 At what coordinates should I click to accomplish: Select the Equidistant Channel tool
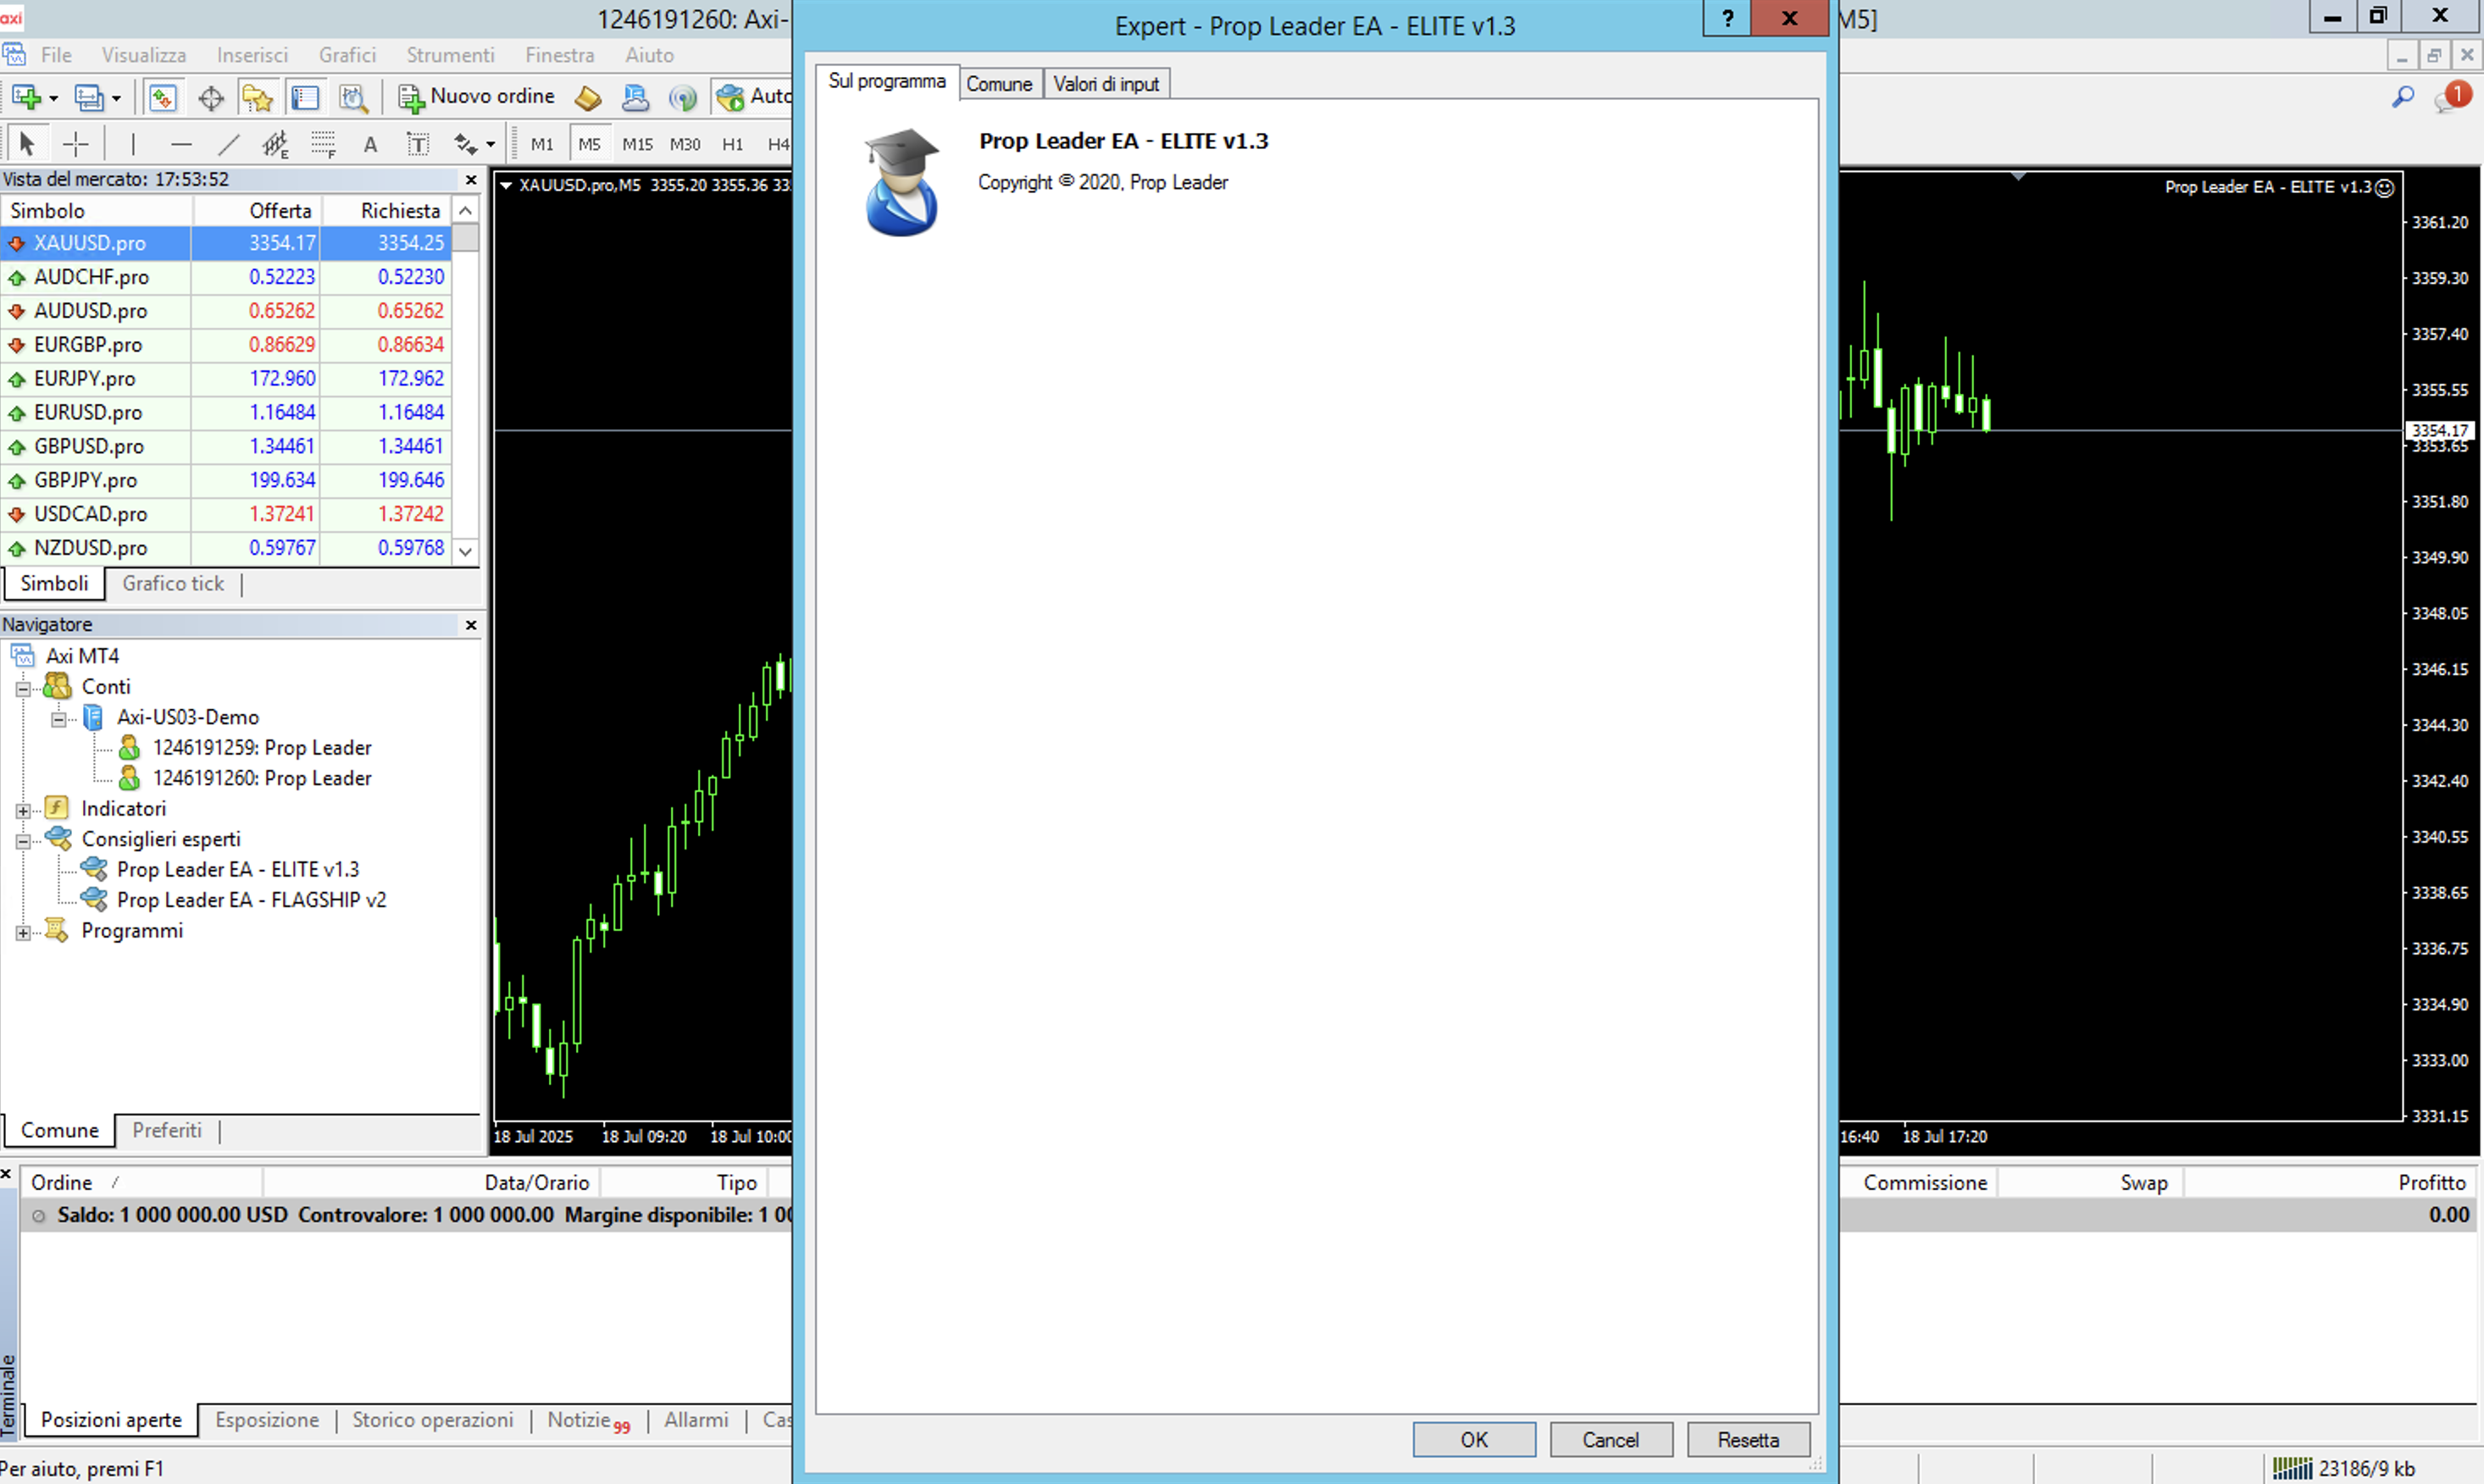275,144
